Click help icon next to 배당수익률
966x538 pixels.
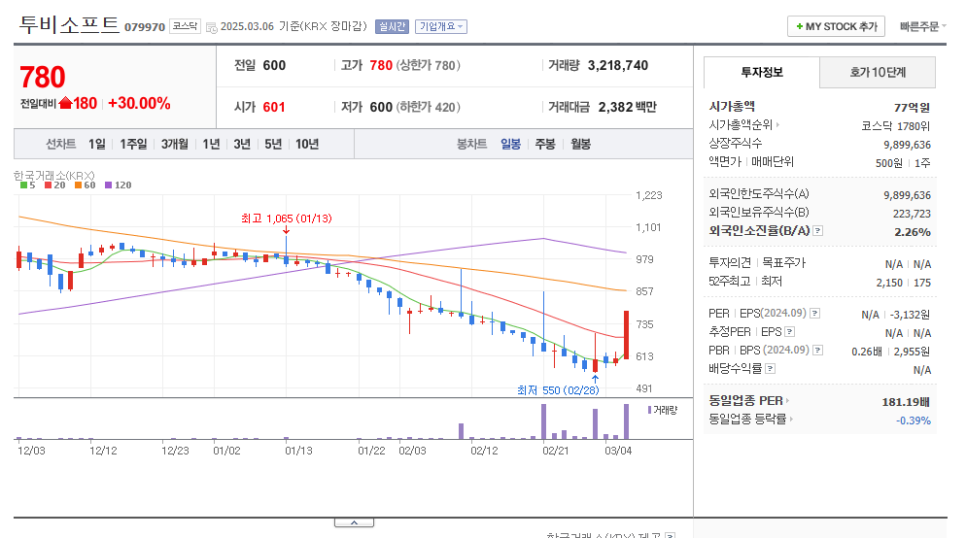[x=770, y=369]
